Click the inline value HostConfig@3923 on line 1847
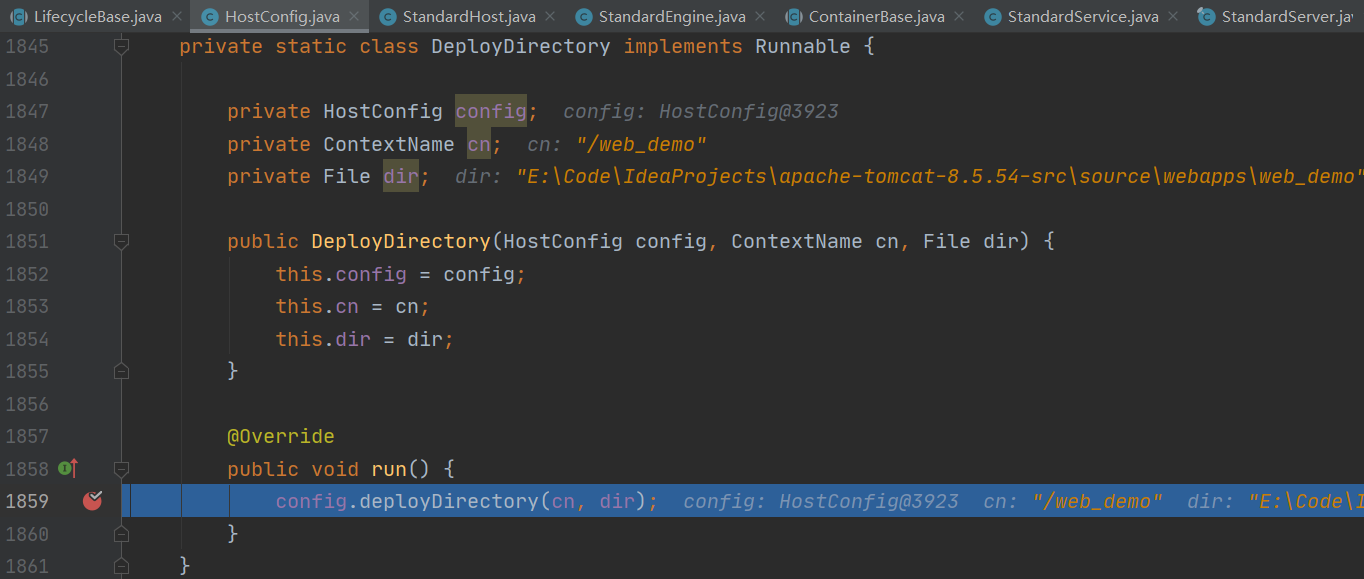1364x579 pixels. [749, 111]
